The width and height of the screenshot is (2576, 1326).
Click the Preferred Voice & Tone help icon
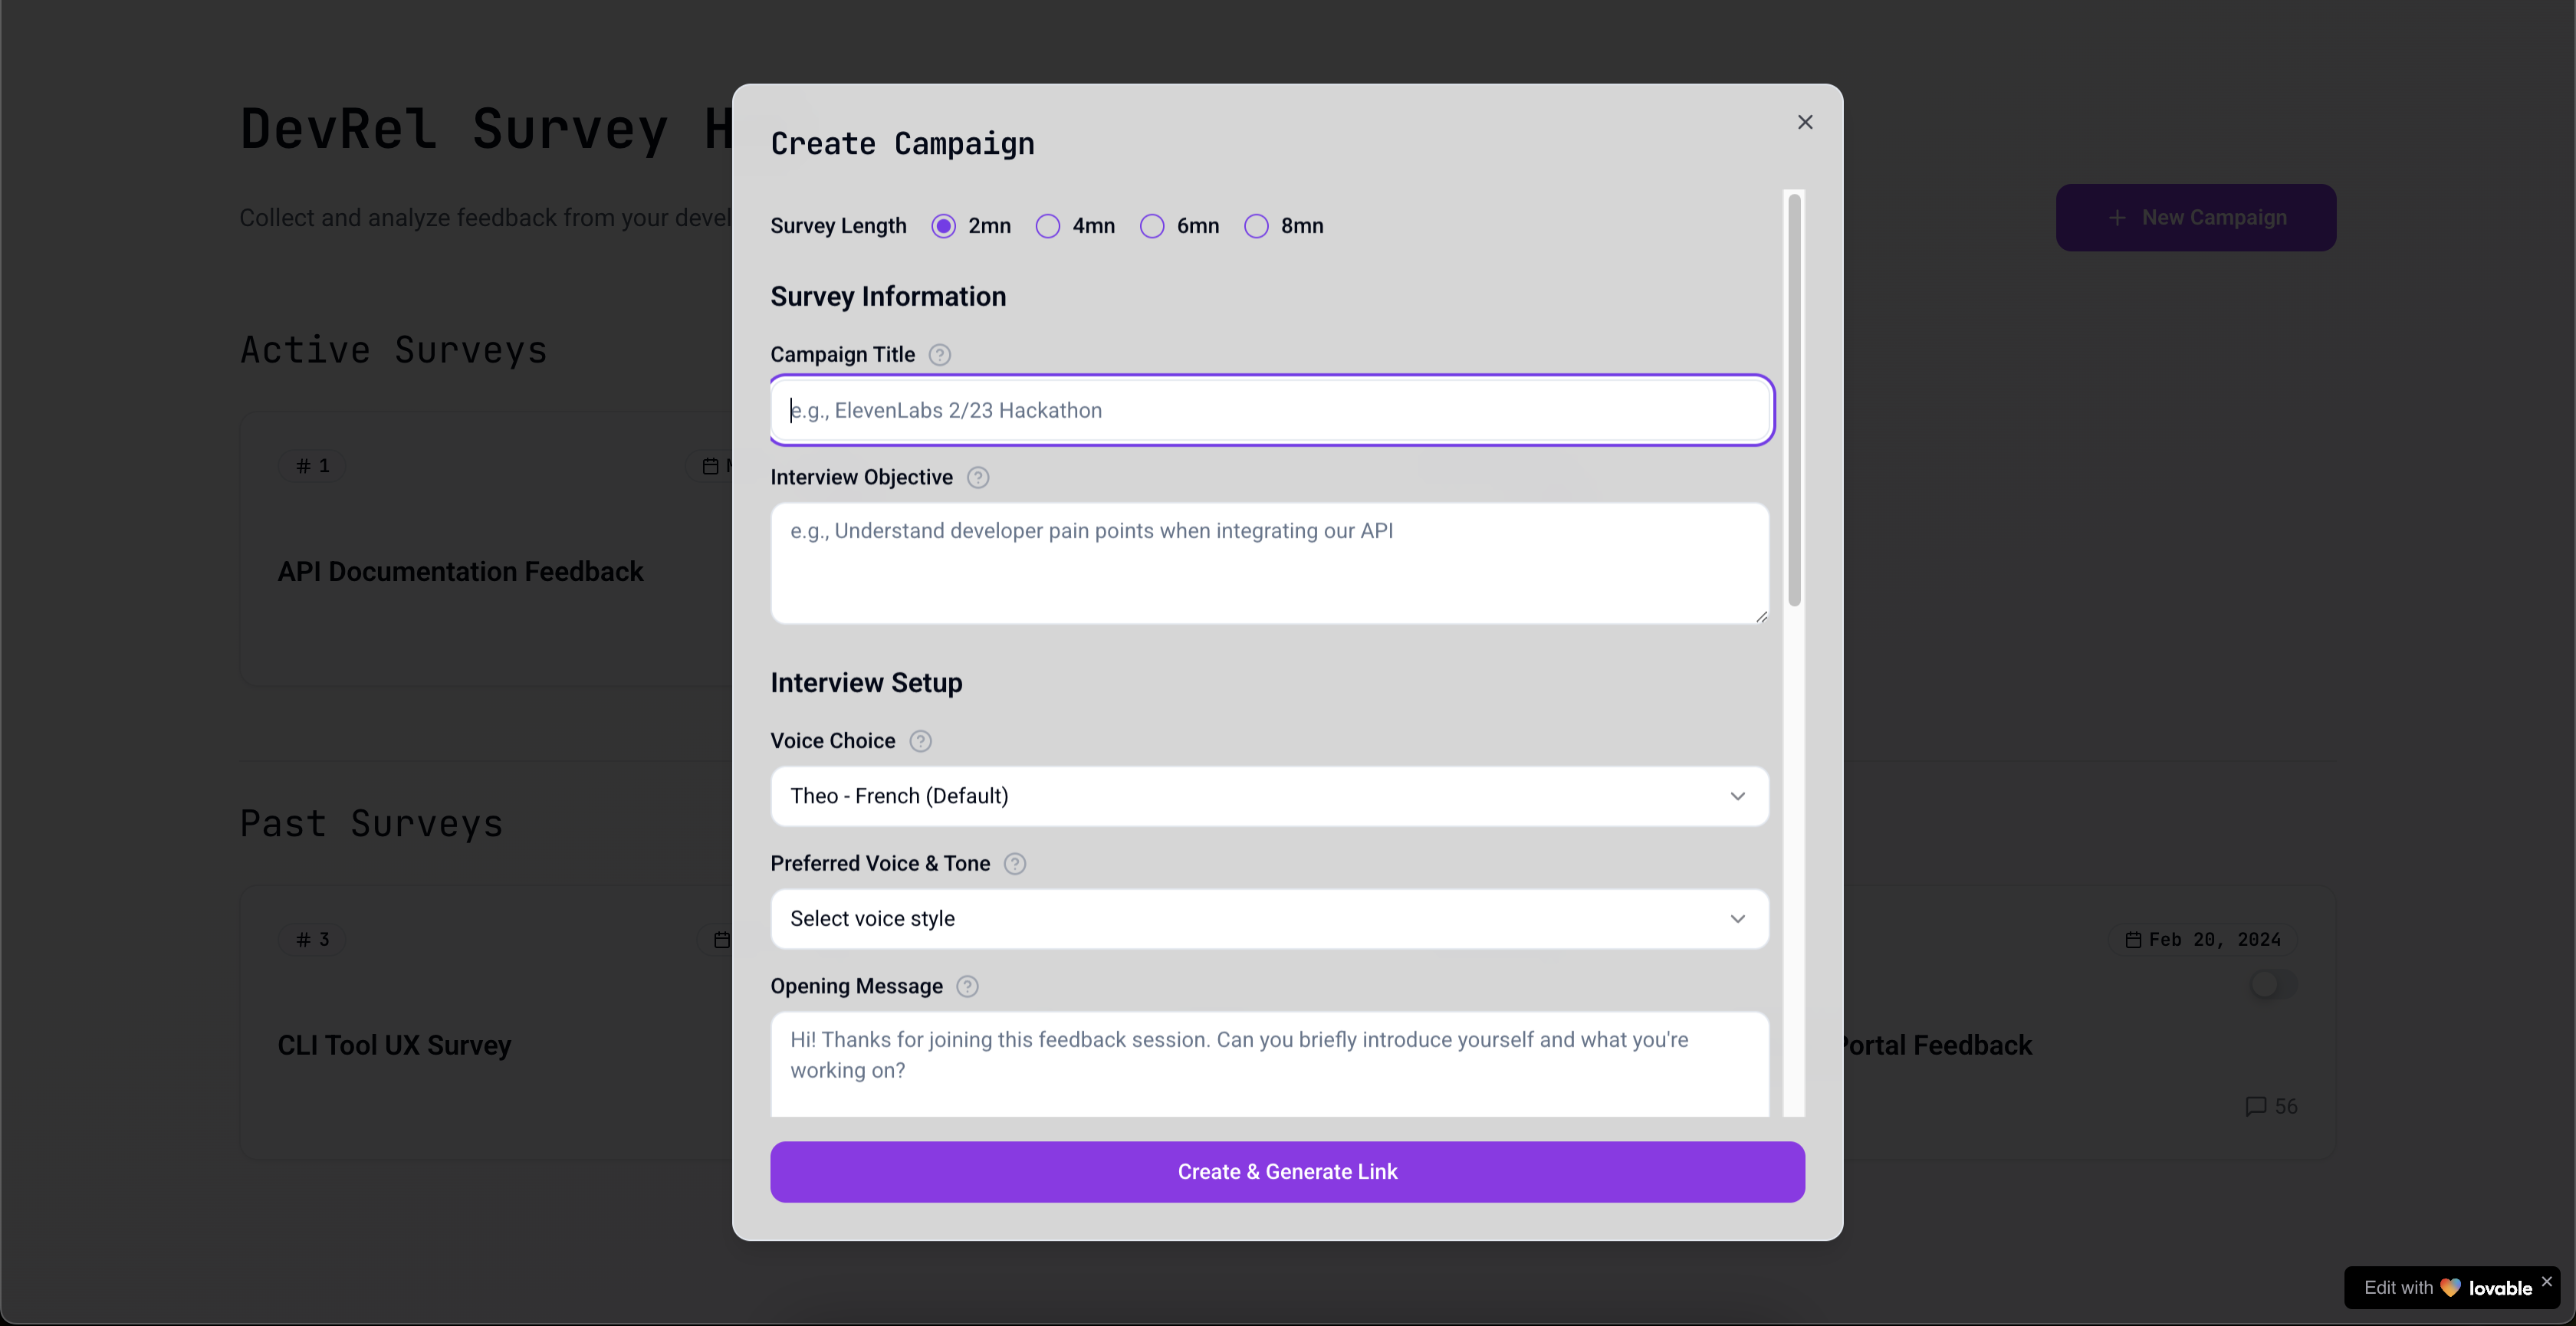point(1014,864)
